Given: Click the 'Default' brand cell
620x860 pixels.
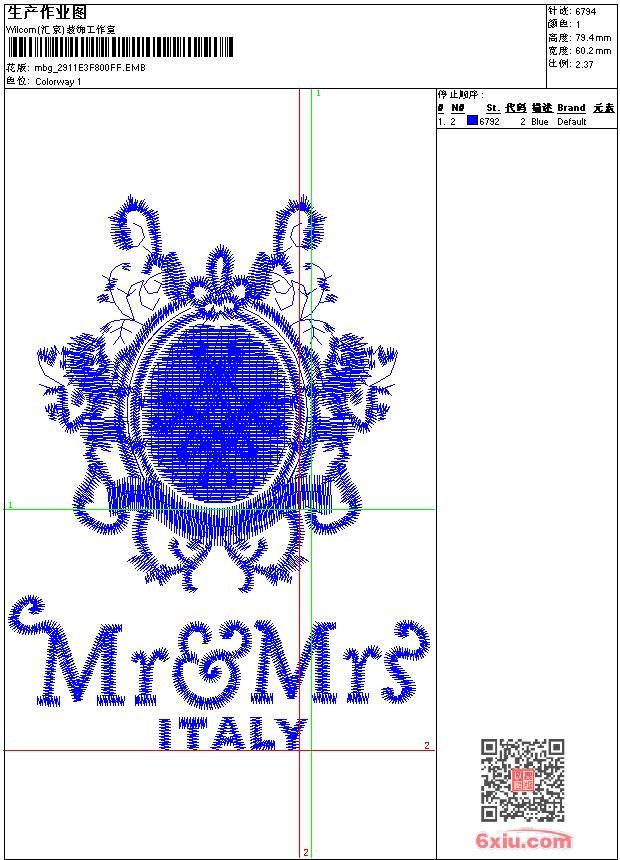Looking at the screenshot, I should (x=572, y=122).
